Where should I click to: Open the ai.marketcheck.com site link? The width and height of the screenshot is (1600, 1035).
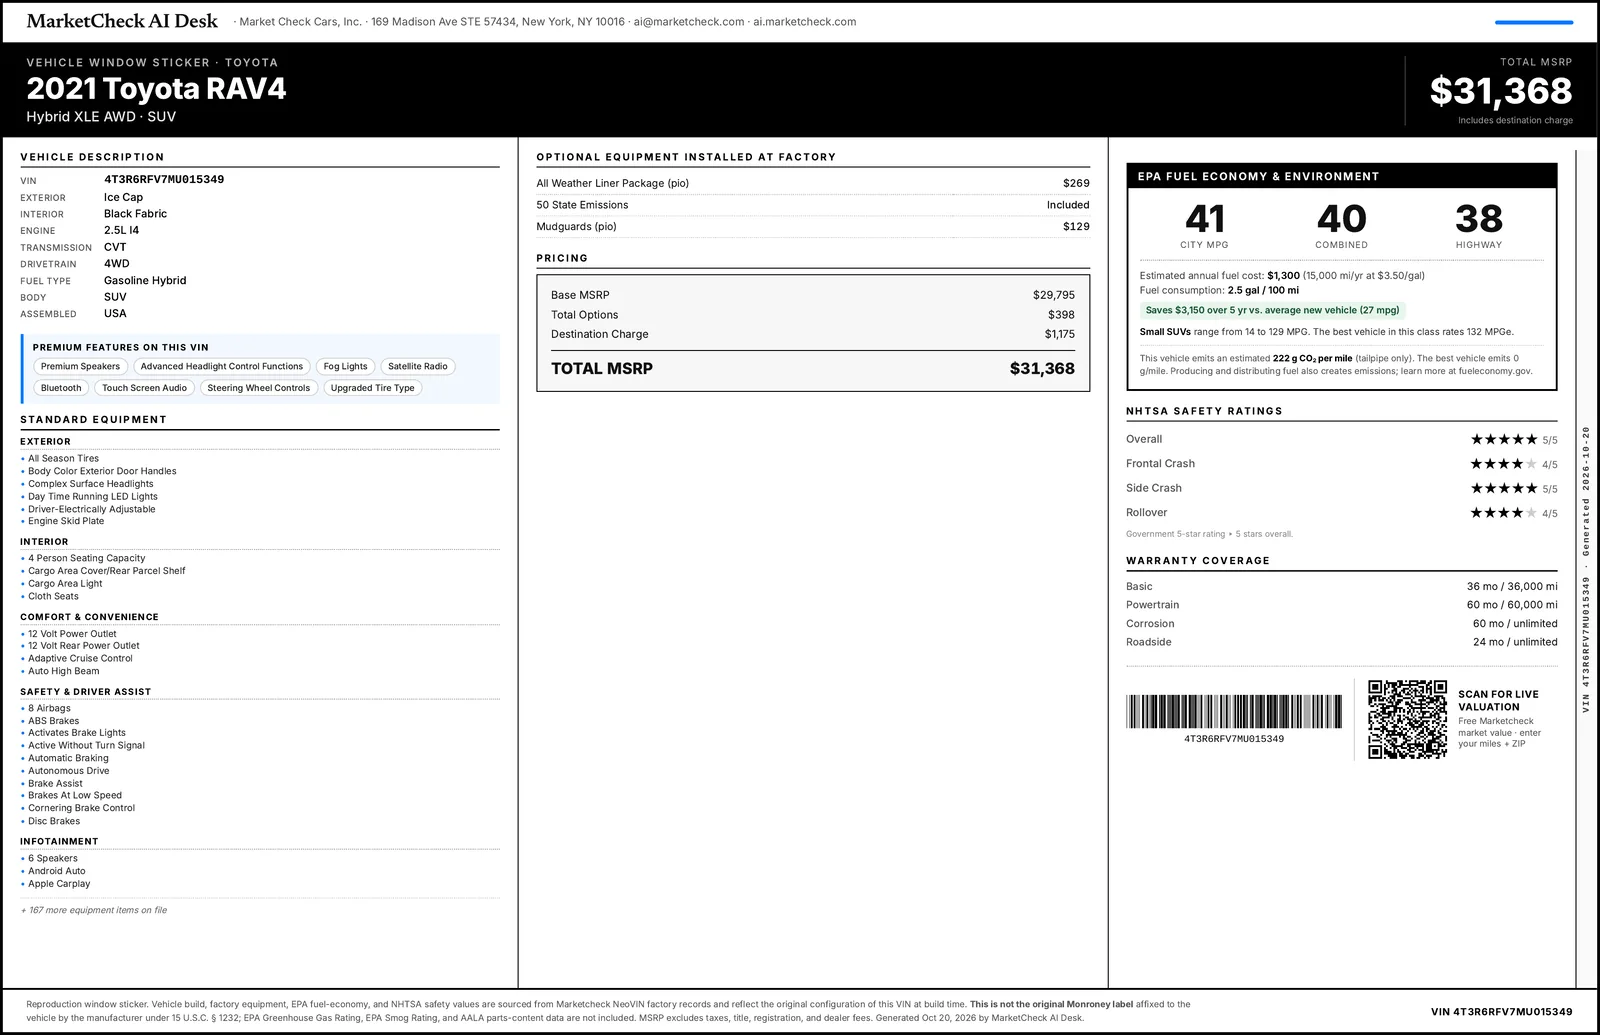pos(805,22)
